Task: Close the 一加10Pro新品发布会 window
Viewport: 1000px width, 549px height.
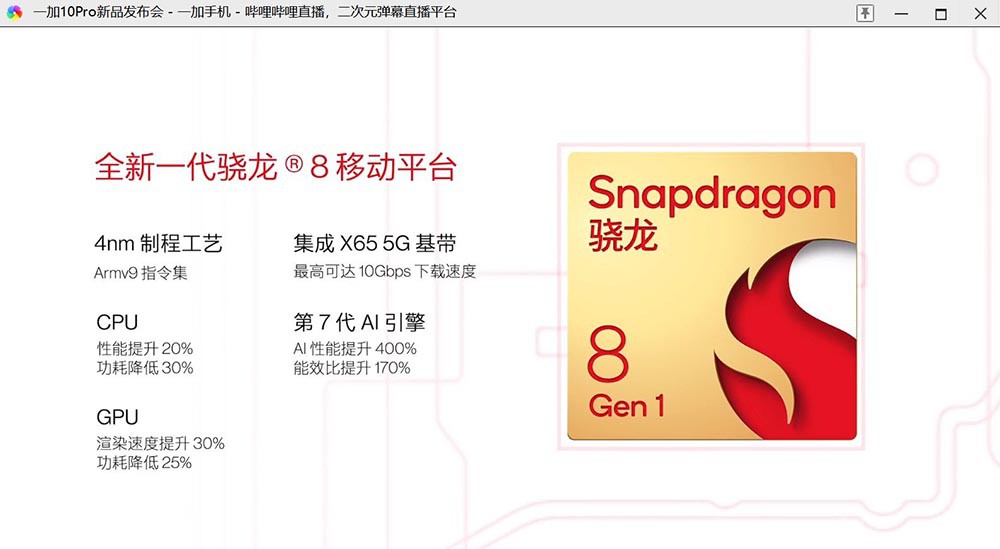Action: pos(980,13)
